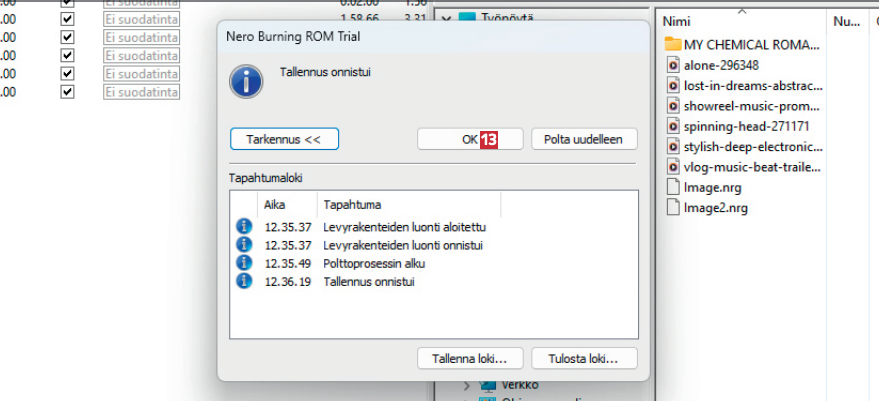Collapse the Työpöytä tree node
879x401 pixels.
(445, 18)
